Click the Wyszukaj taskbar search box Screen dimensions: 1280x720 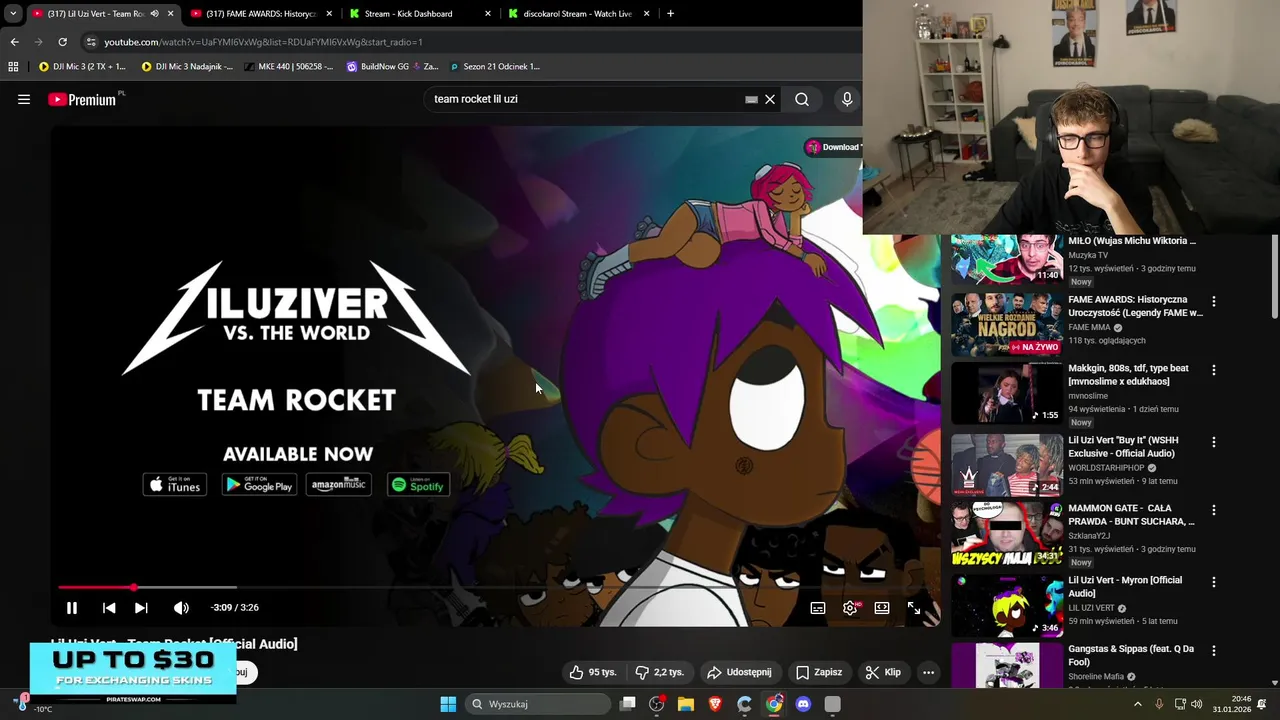(539, 704)
